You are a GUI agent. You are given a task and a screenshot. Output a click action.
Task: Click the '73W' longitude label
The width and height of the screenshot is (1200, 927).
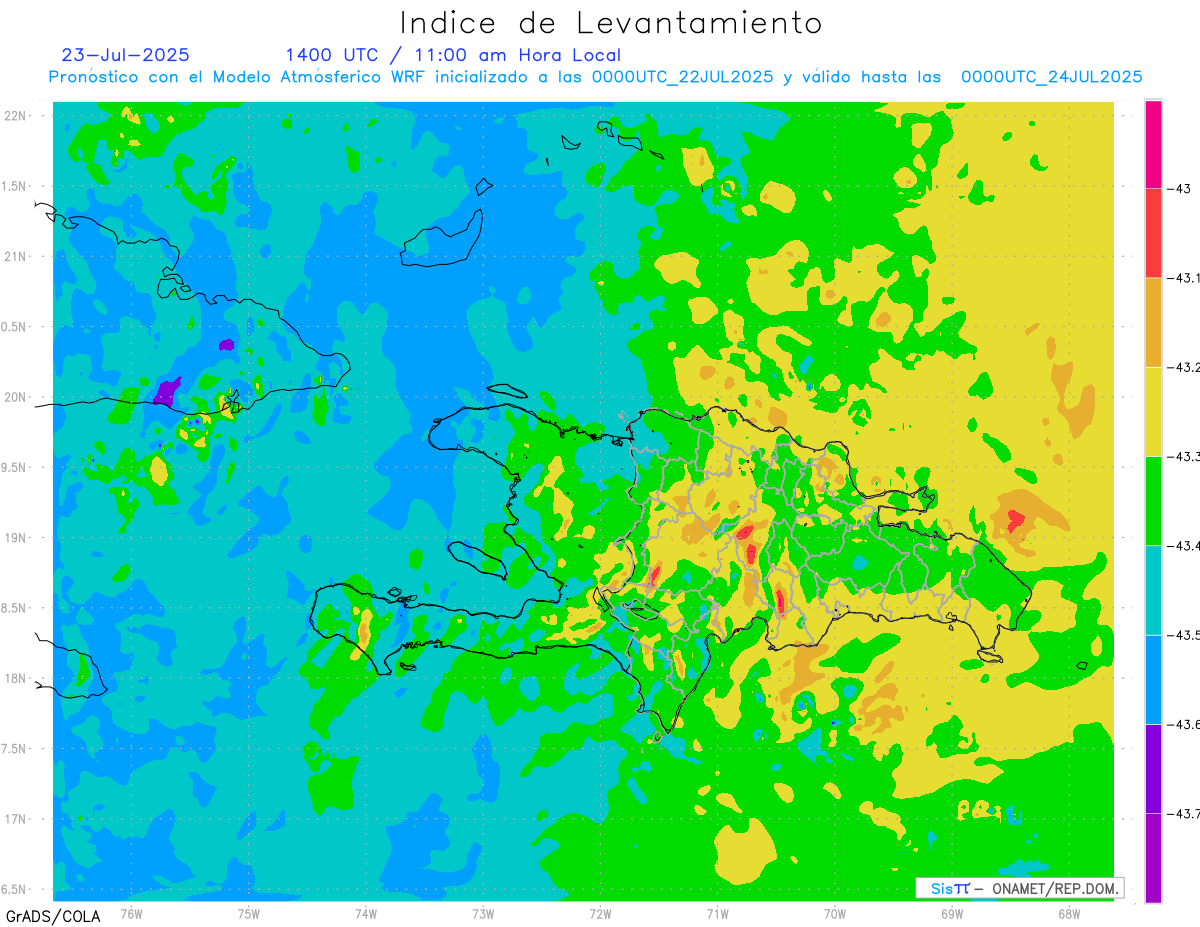(483, 913)
